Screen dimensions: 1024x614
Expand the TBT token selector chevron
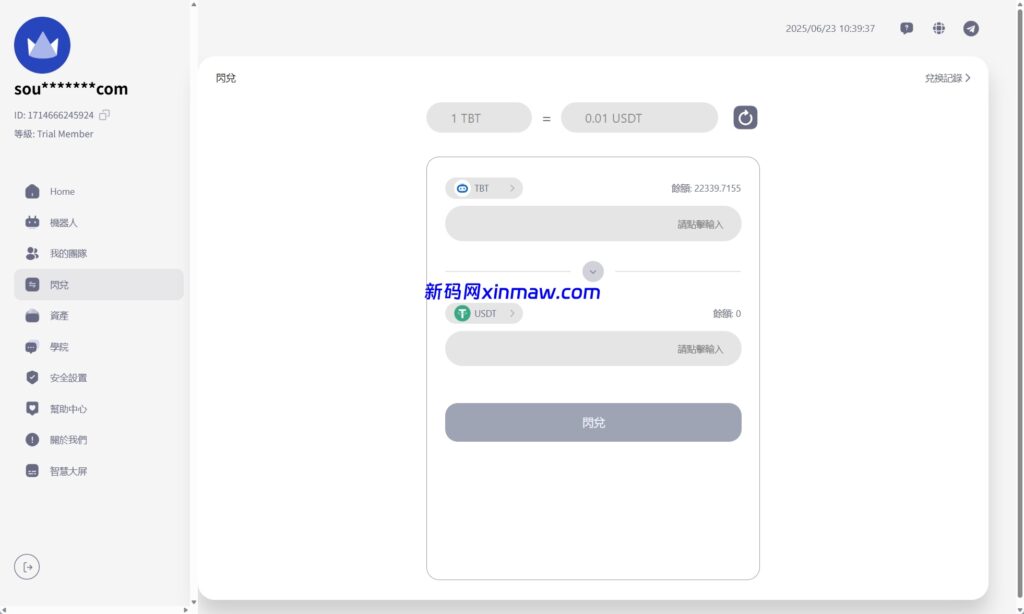(511, 187)
